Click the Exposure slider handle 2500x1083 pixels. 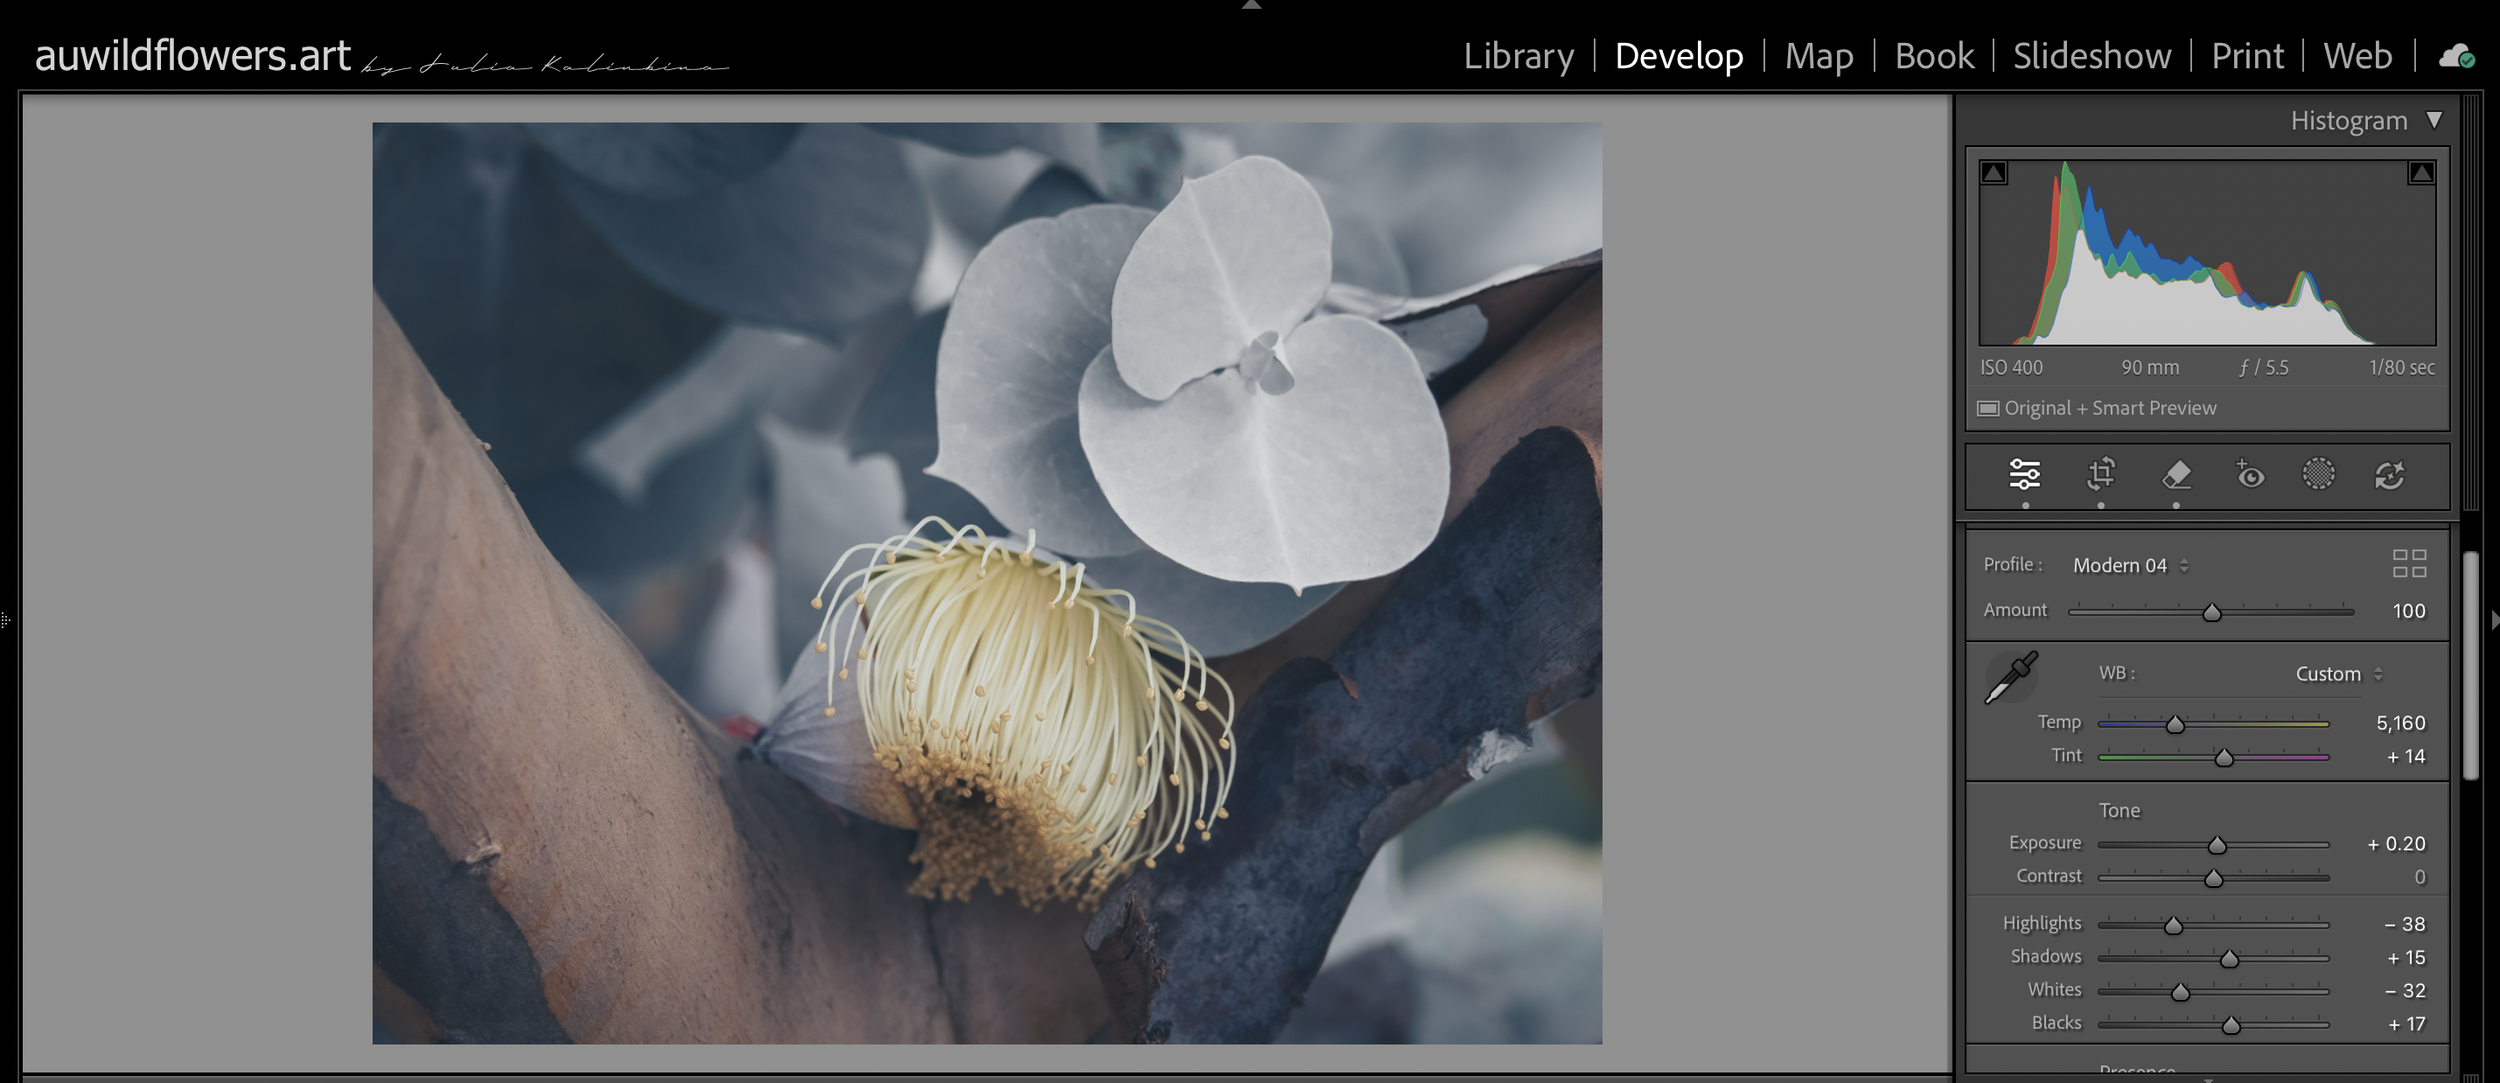tap(2217, 846)
